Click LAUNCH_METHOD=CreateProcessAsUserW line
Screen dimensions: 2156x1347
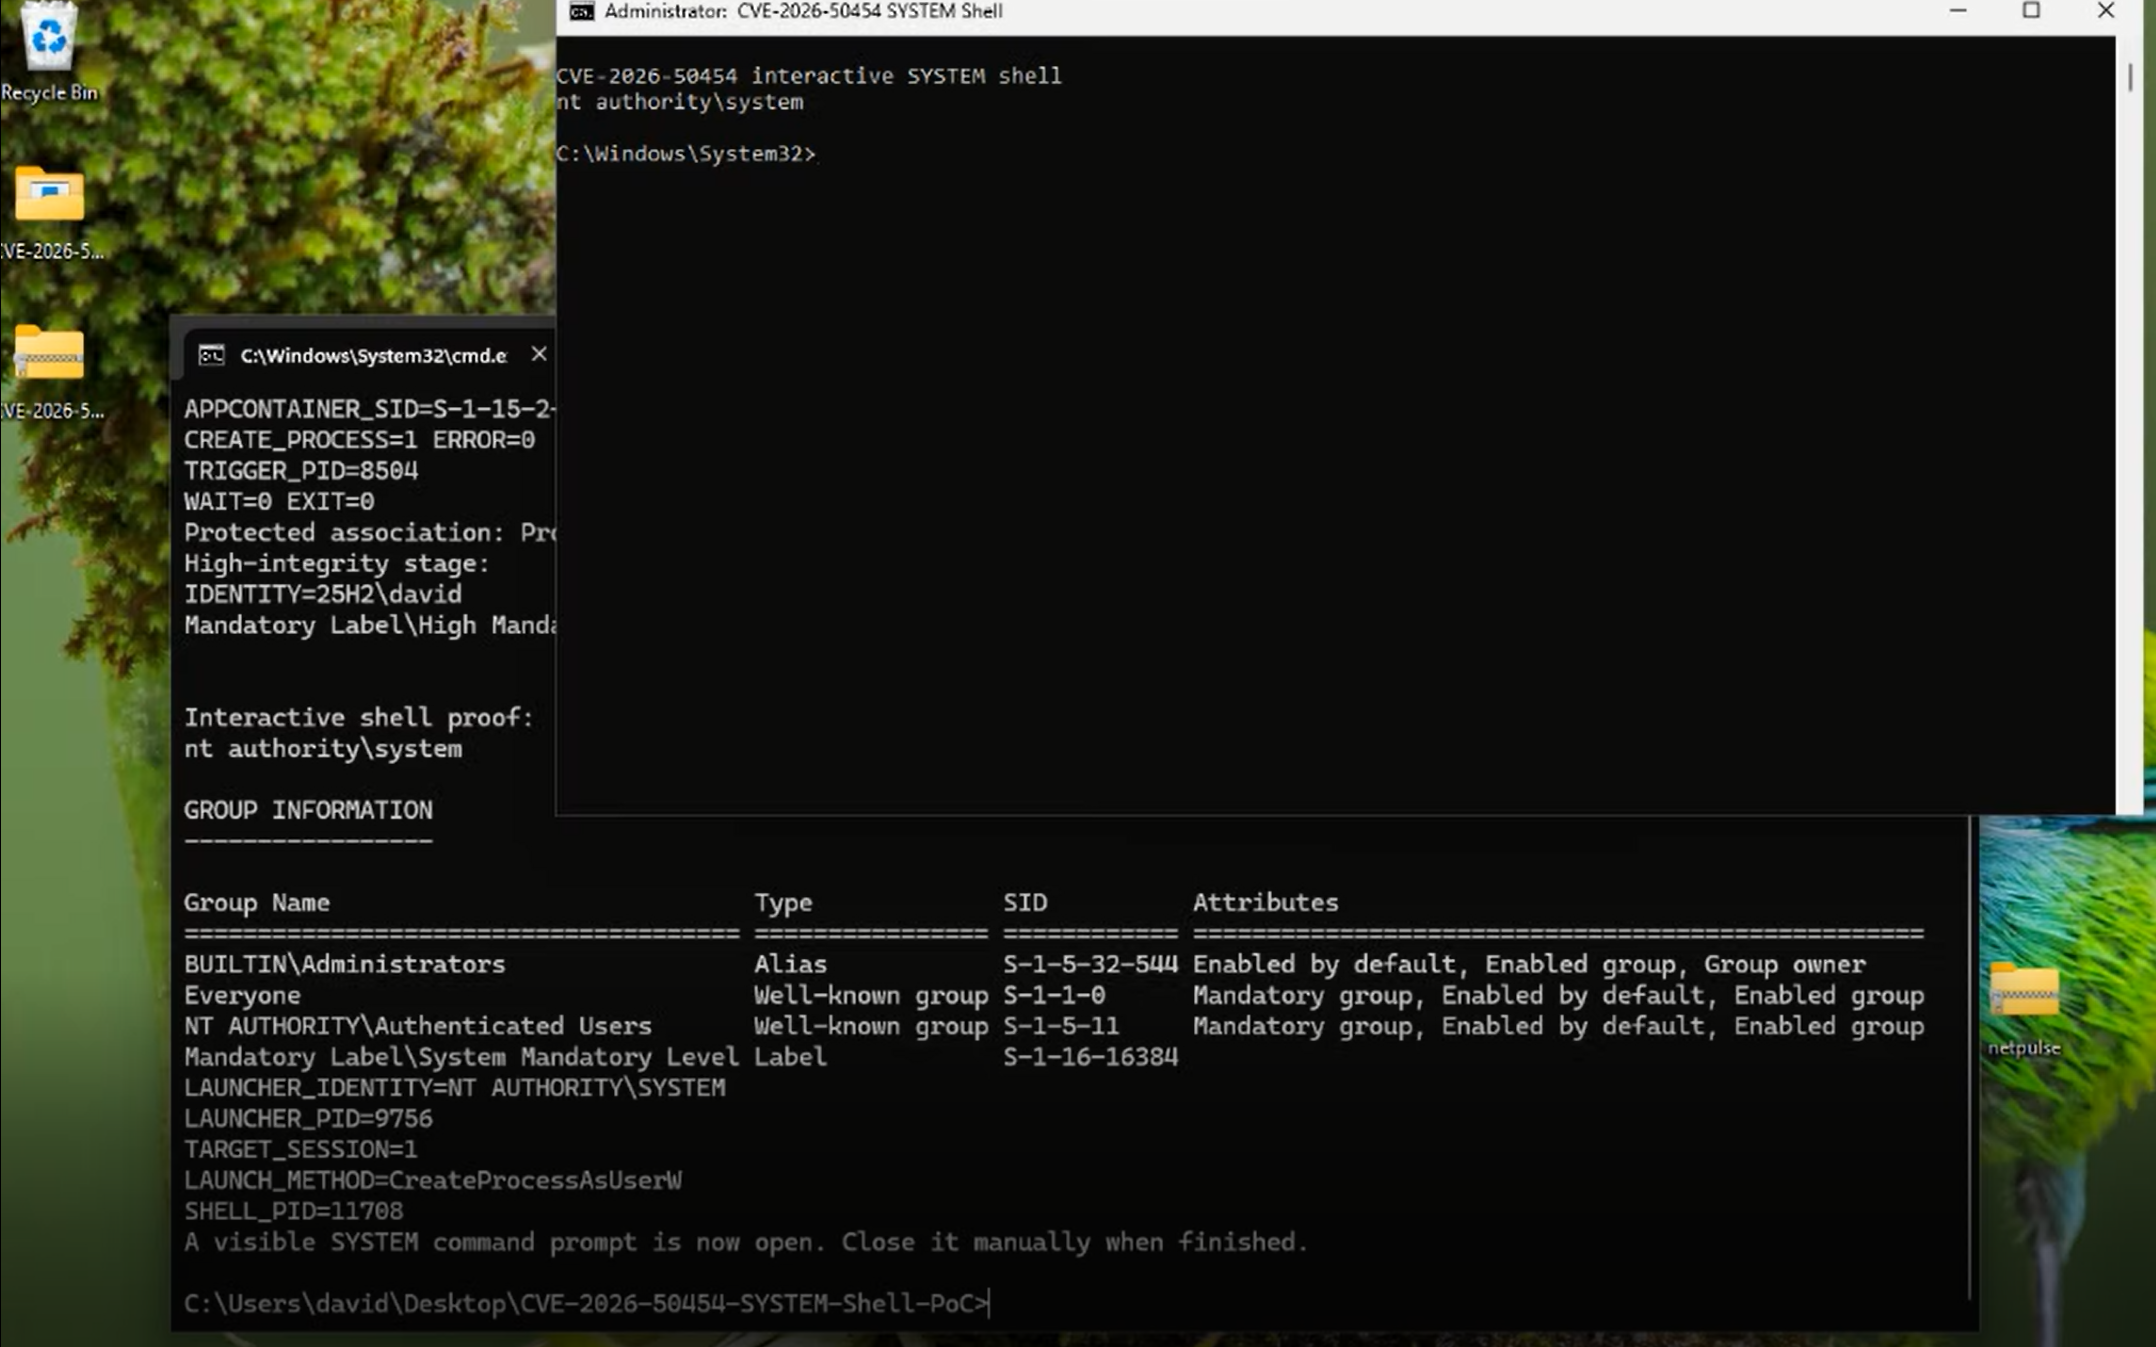pos(433,1181)
